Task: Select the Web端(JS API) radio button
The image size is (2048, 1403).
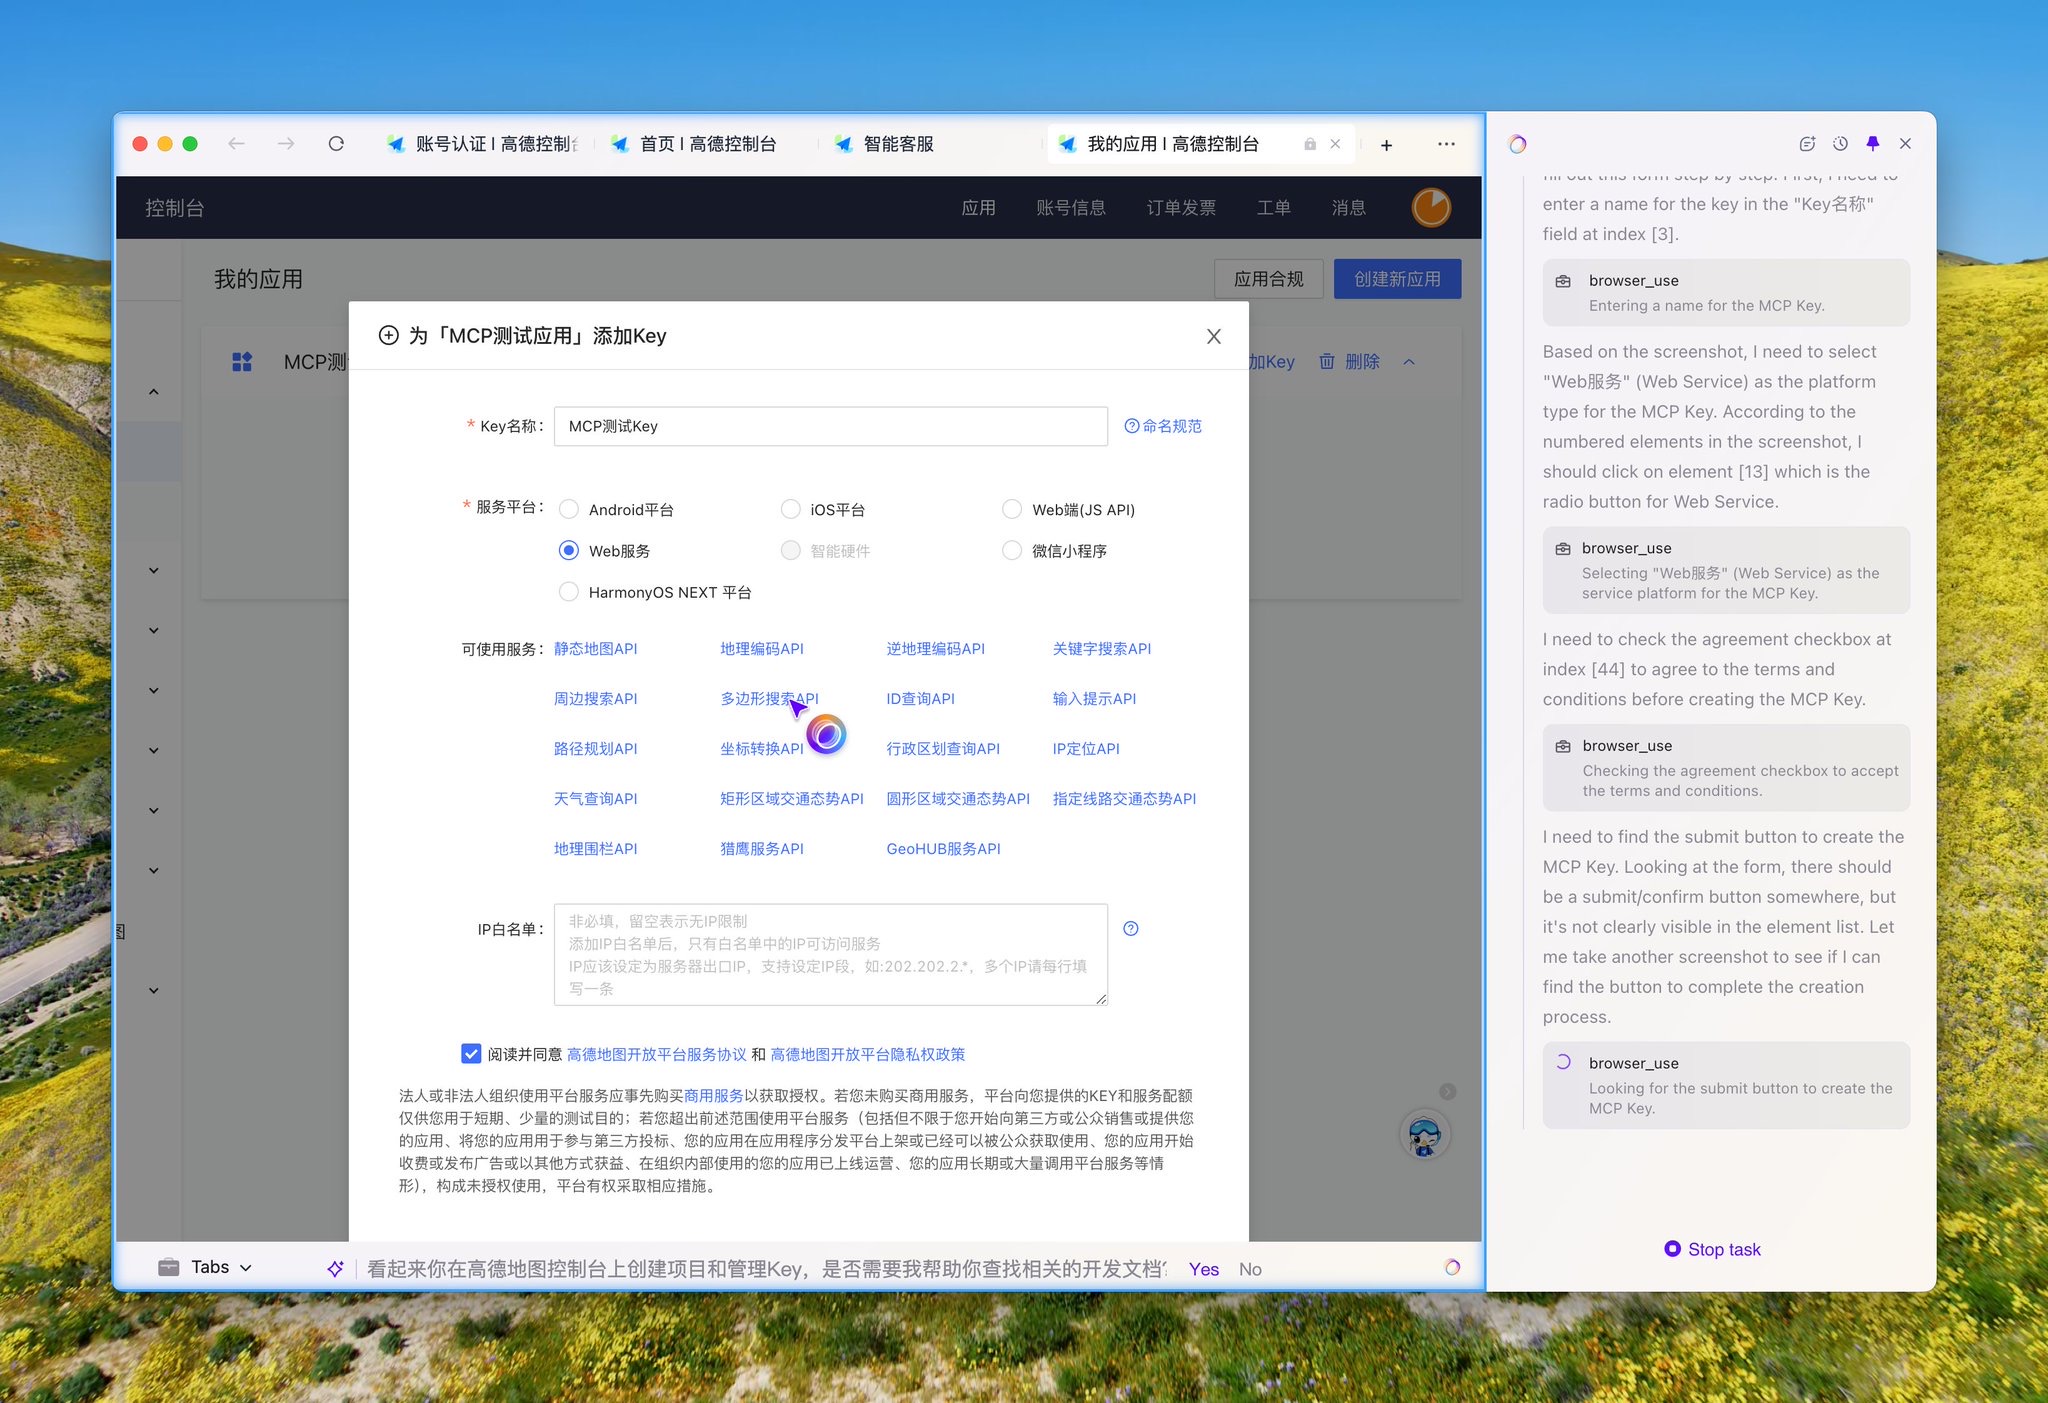Action: (1012, 509)
